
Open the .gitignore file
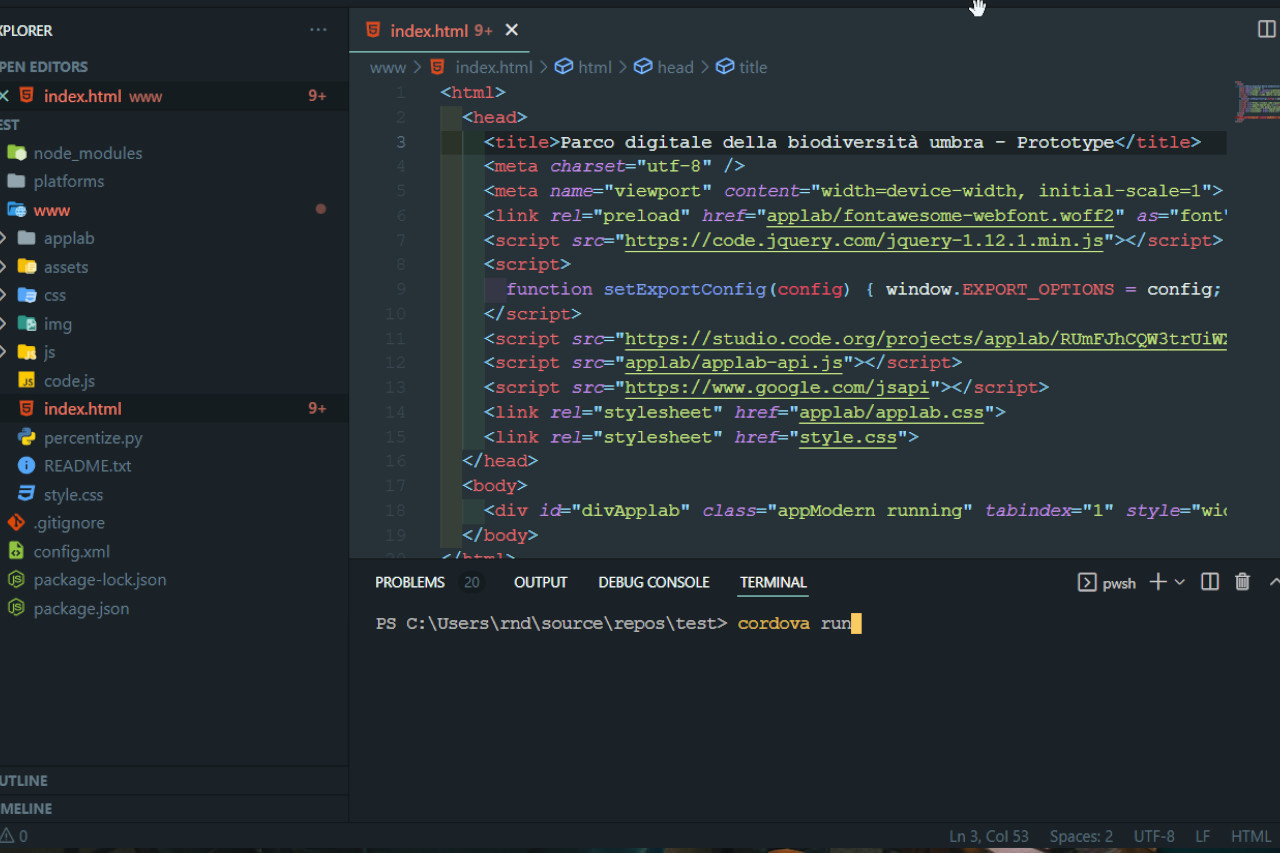point(69,523)
